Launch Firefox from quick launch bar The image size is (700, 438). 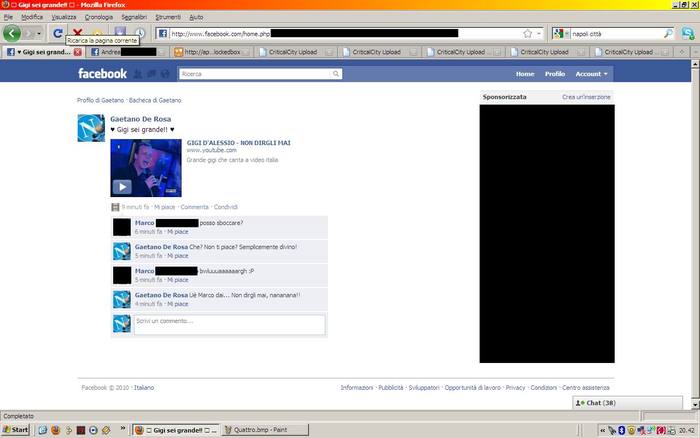coord(55,430)
